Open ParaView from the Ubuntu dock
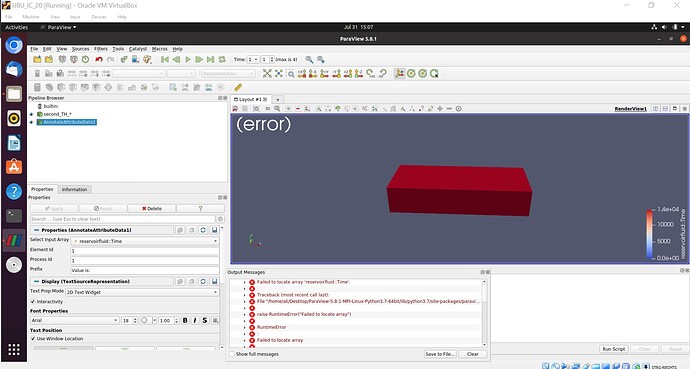Screen dimensions: 690x369 14,241
